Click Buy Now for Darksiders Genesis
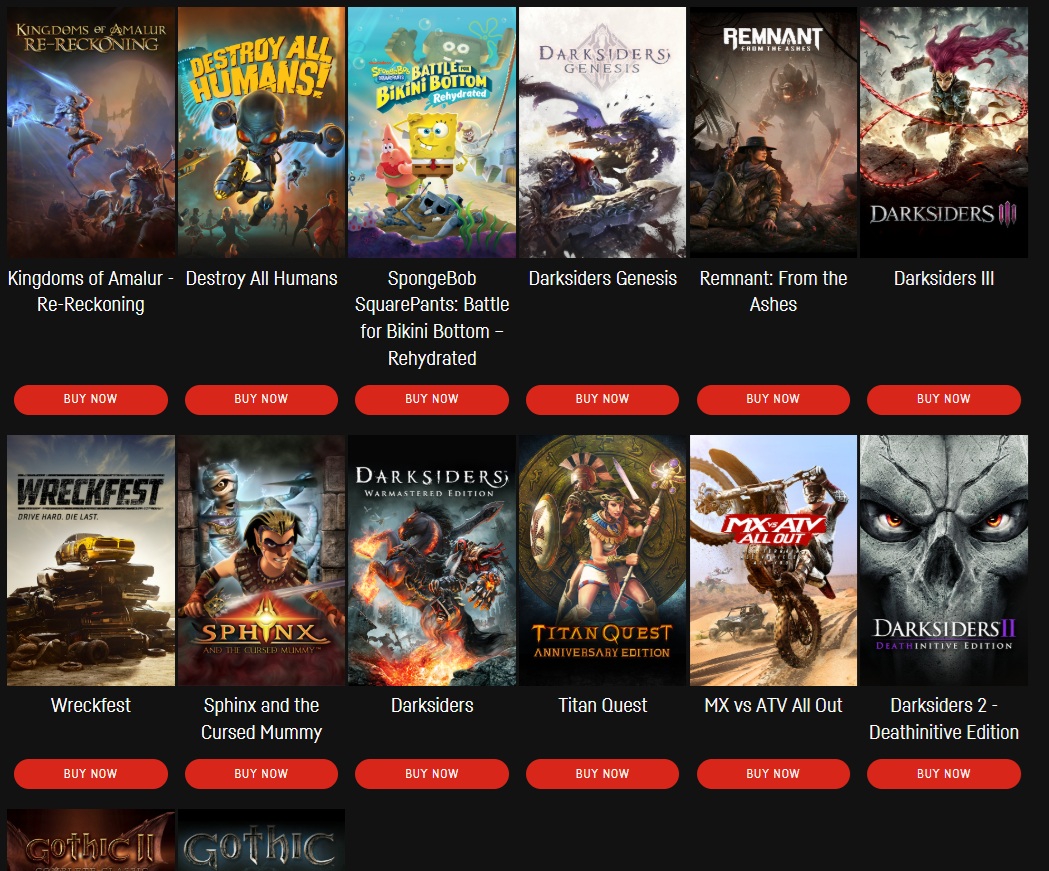Image resolution: width=1049 pixels, height=871 pixels. coord(602,399)
